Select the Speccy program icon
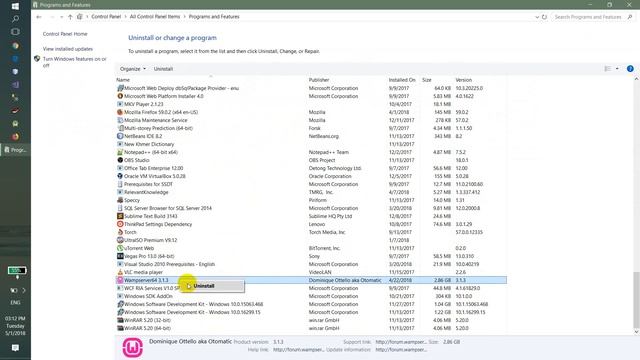This screenshot has width=640, height=360. click(120, 200)
